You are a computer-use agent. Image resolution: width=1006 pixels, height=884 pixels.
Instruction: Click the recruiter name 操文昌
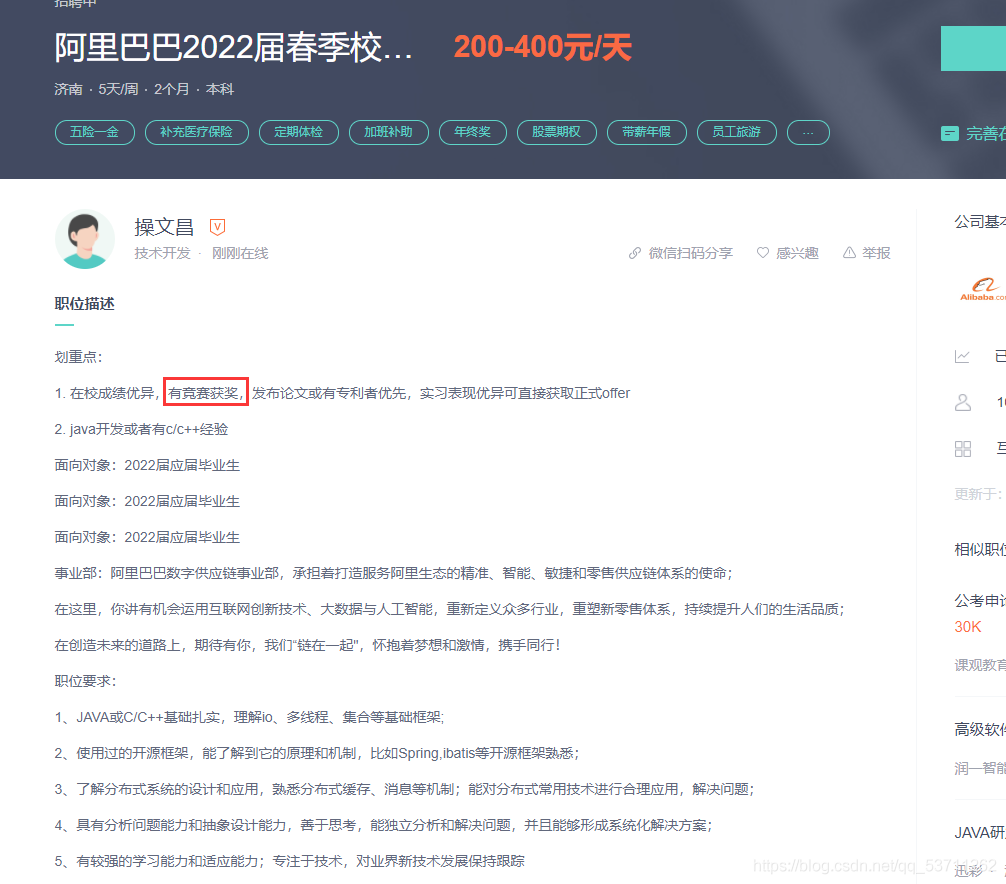pos(164,226)
